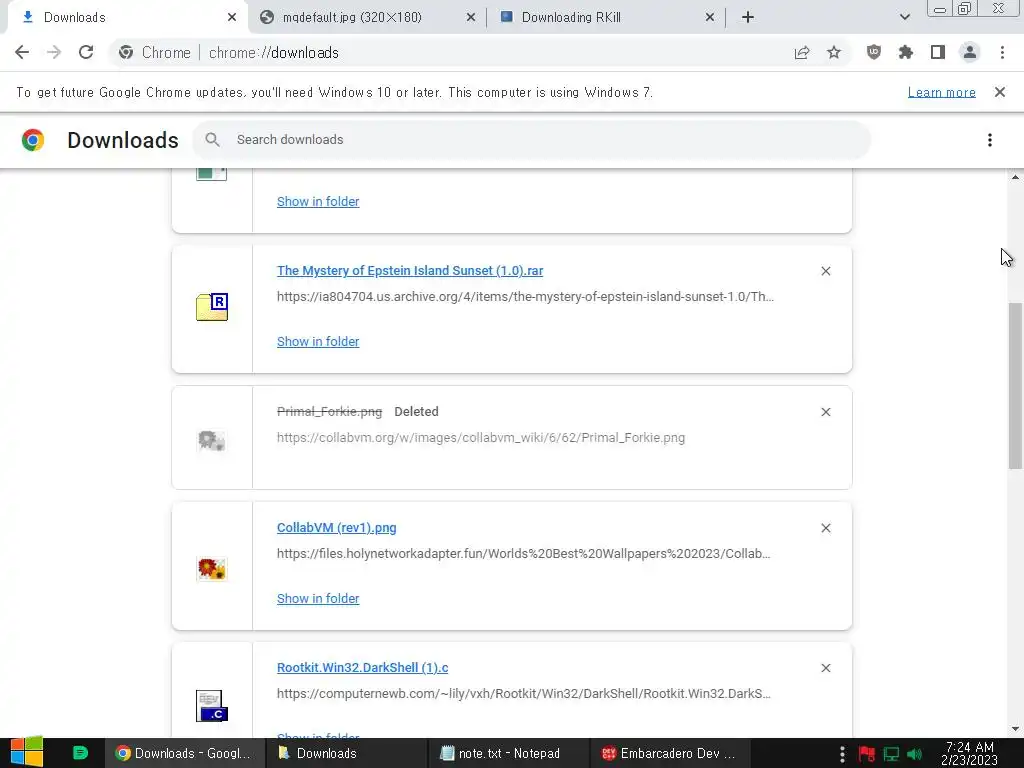
Task: Click the scrollbar up arrow
Action: 1015,177
